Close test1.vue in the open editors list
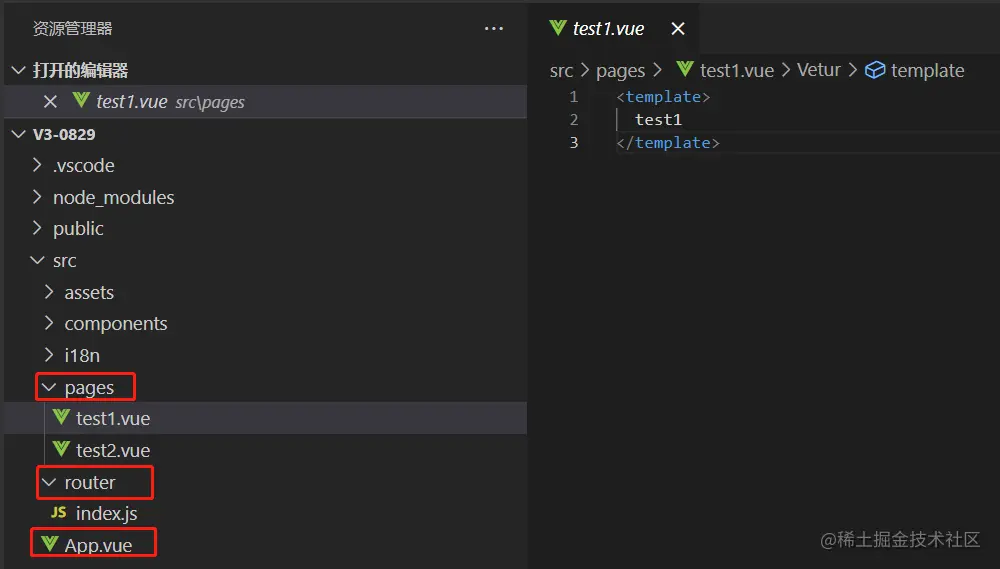The width and height of the screenshot is (1000, 569). [50, 101]
